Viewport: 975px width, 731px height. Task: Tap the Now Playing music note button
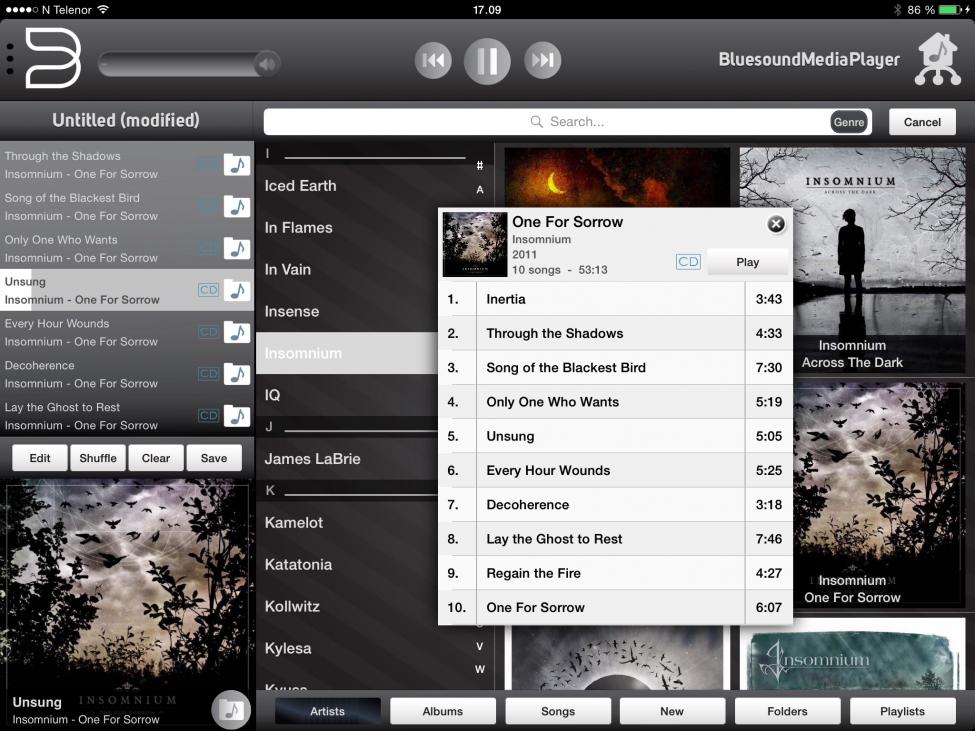click(231, 709)
